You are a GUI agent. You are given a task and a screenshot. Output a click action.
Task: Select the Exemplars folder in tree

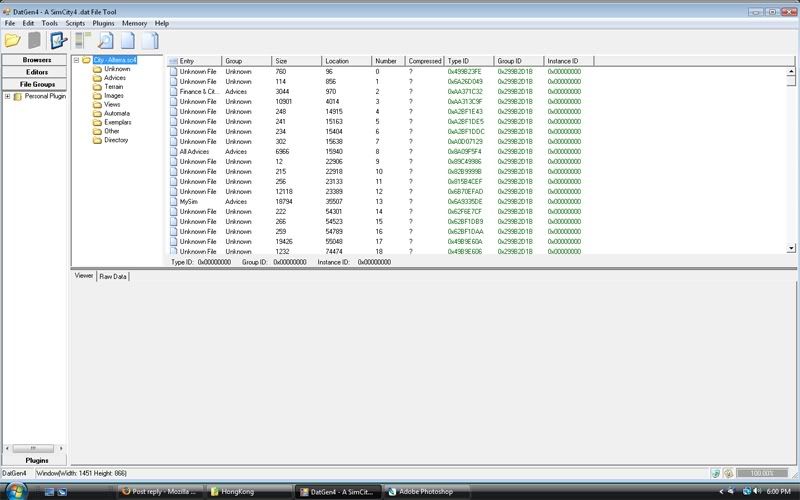(118, 122)
